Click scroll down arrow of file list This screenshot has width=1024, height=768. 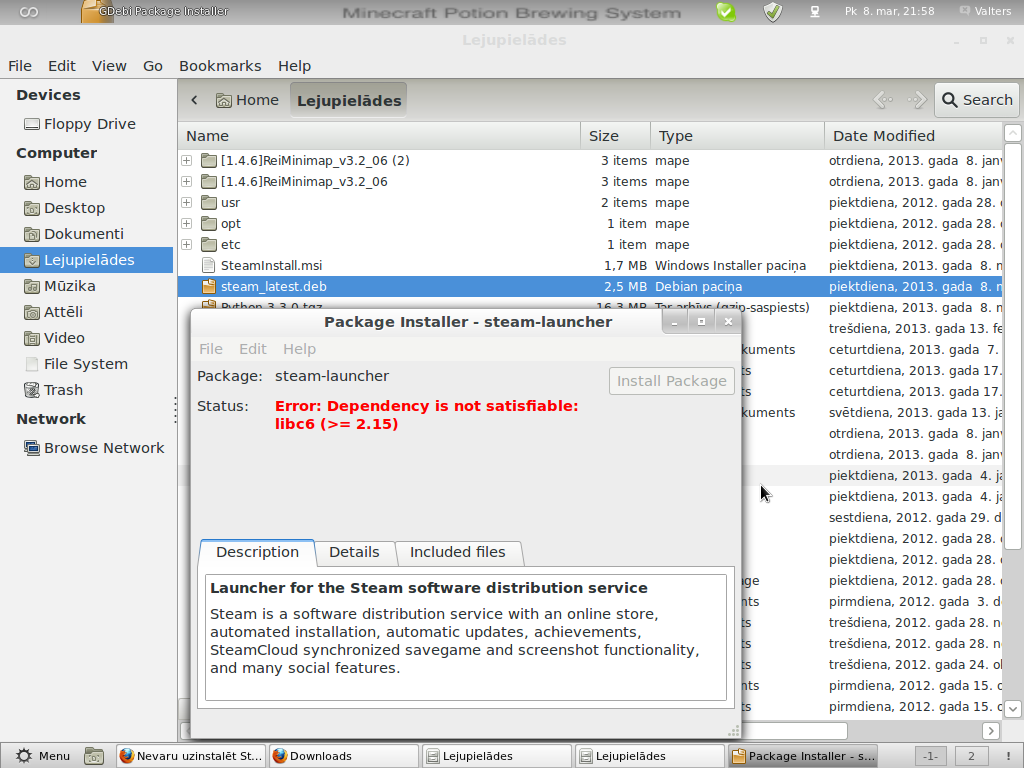coord(1012,708)
